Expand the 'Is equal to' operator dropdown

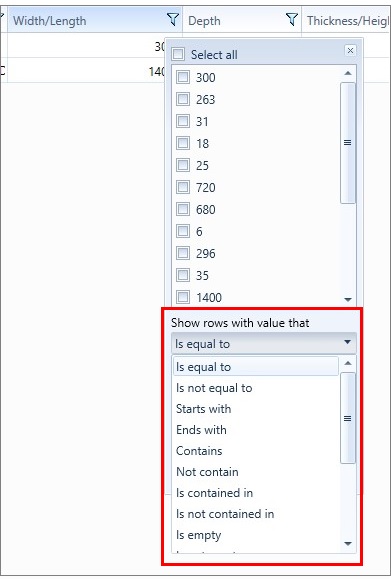click(x=264, y=343)
